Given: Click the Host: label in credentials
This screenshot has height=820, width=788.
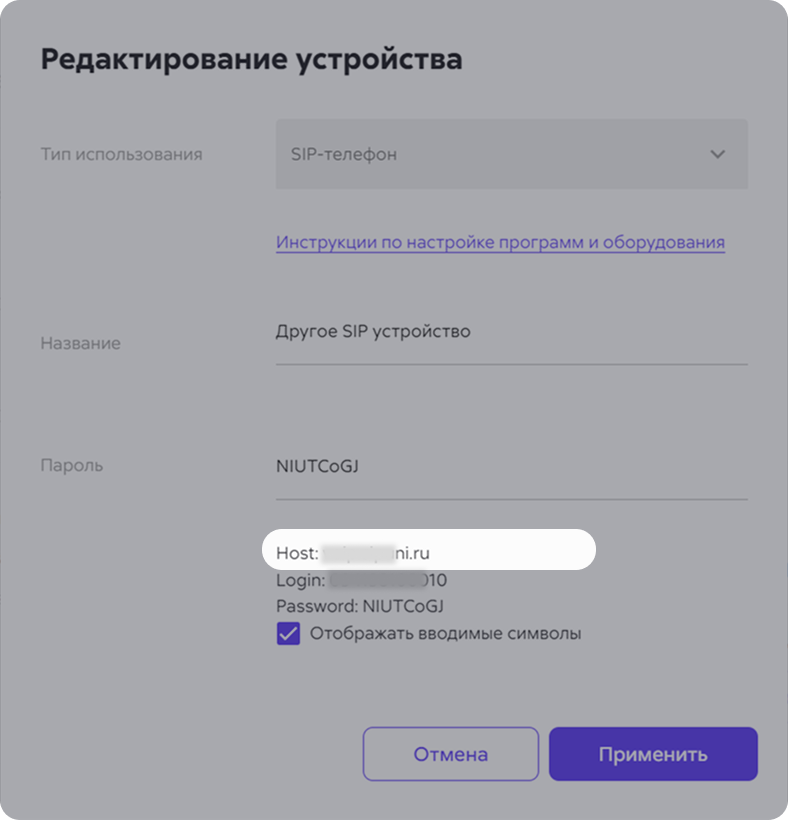Looking at the screenshot, I should [x=296, y=552].
